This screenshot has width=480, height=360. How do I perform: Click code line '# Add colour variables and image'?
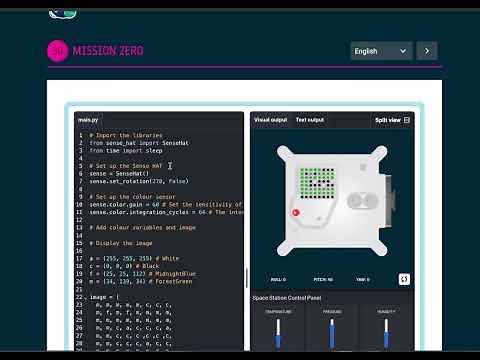click(142, 228)
